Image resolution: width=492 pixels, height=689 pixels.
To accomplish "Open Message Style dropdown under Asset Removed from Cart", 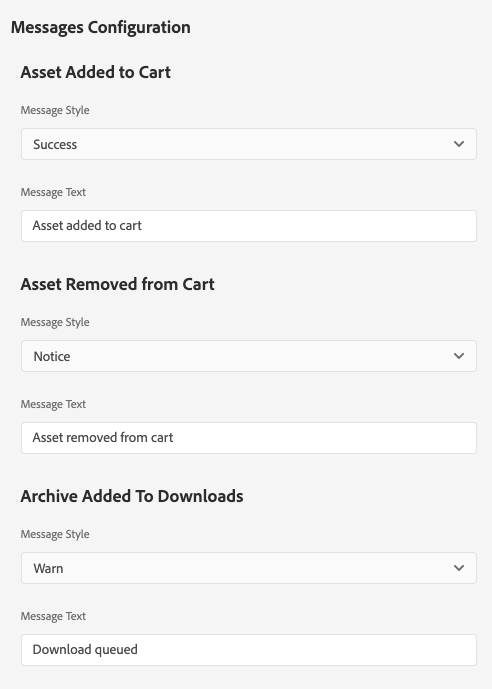I will (249, 356).
